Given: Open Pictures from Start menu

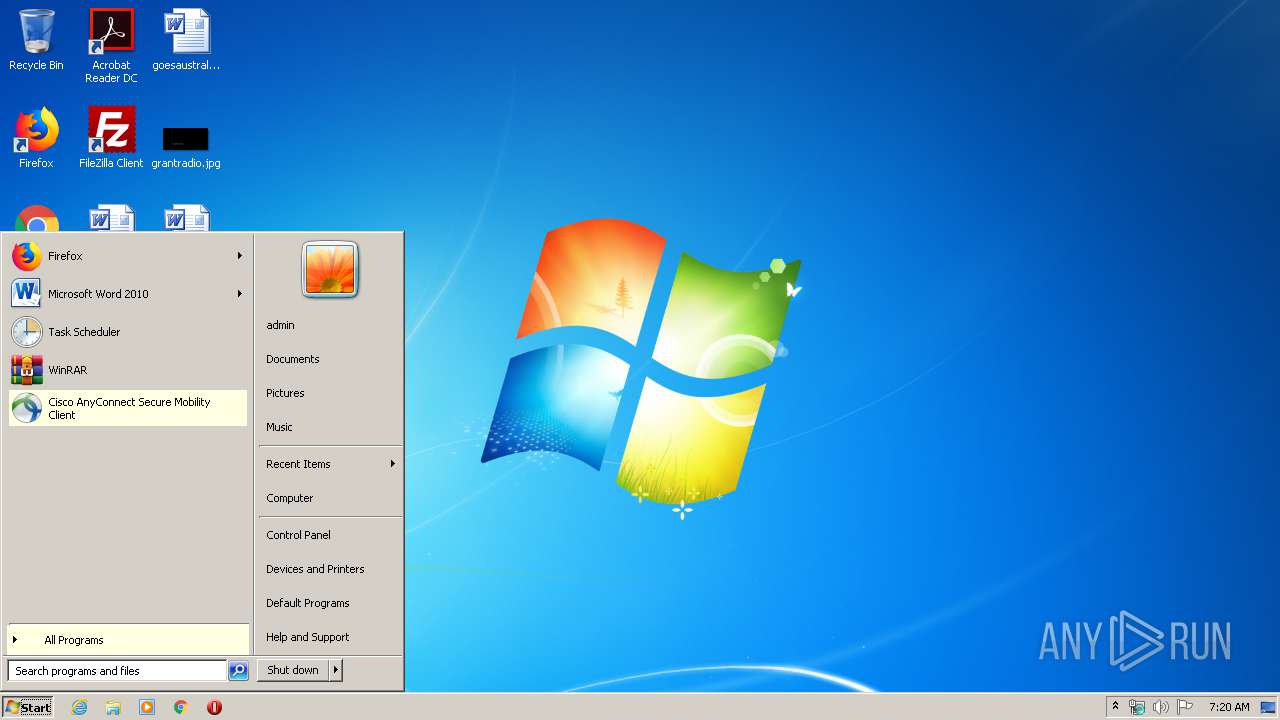Looking at the screenshot, I should pyautogui.click(x=285, y=393).
